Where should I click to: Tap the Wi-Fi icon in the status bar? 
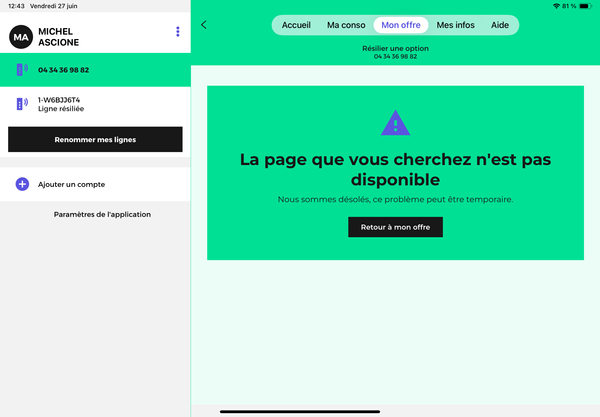click(x=556, y=6)
